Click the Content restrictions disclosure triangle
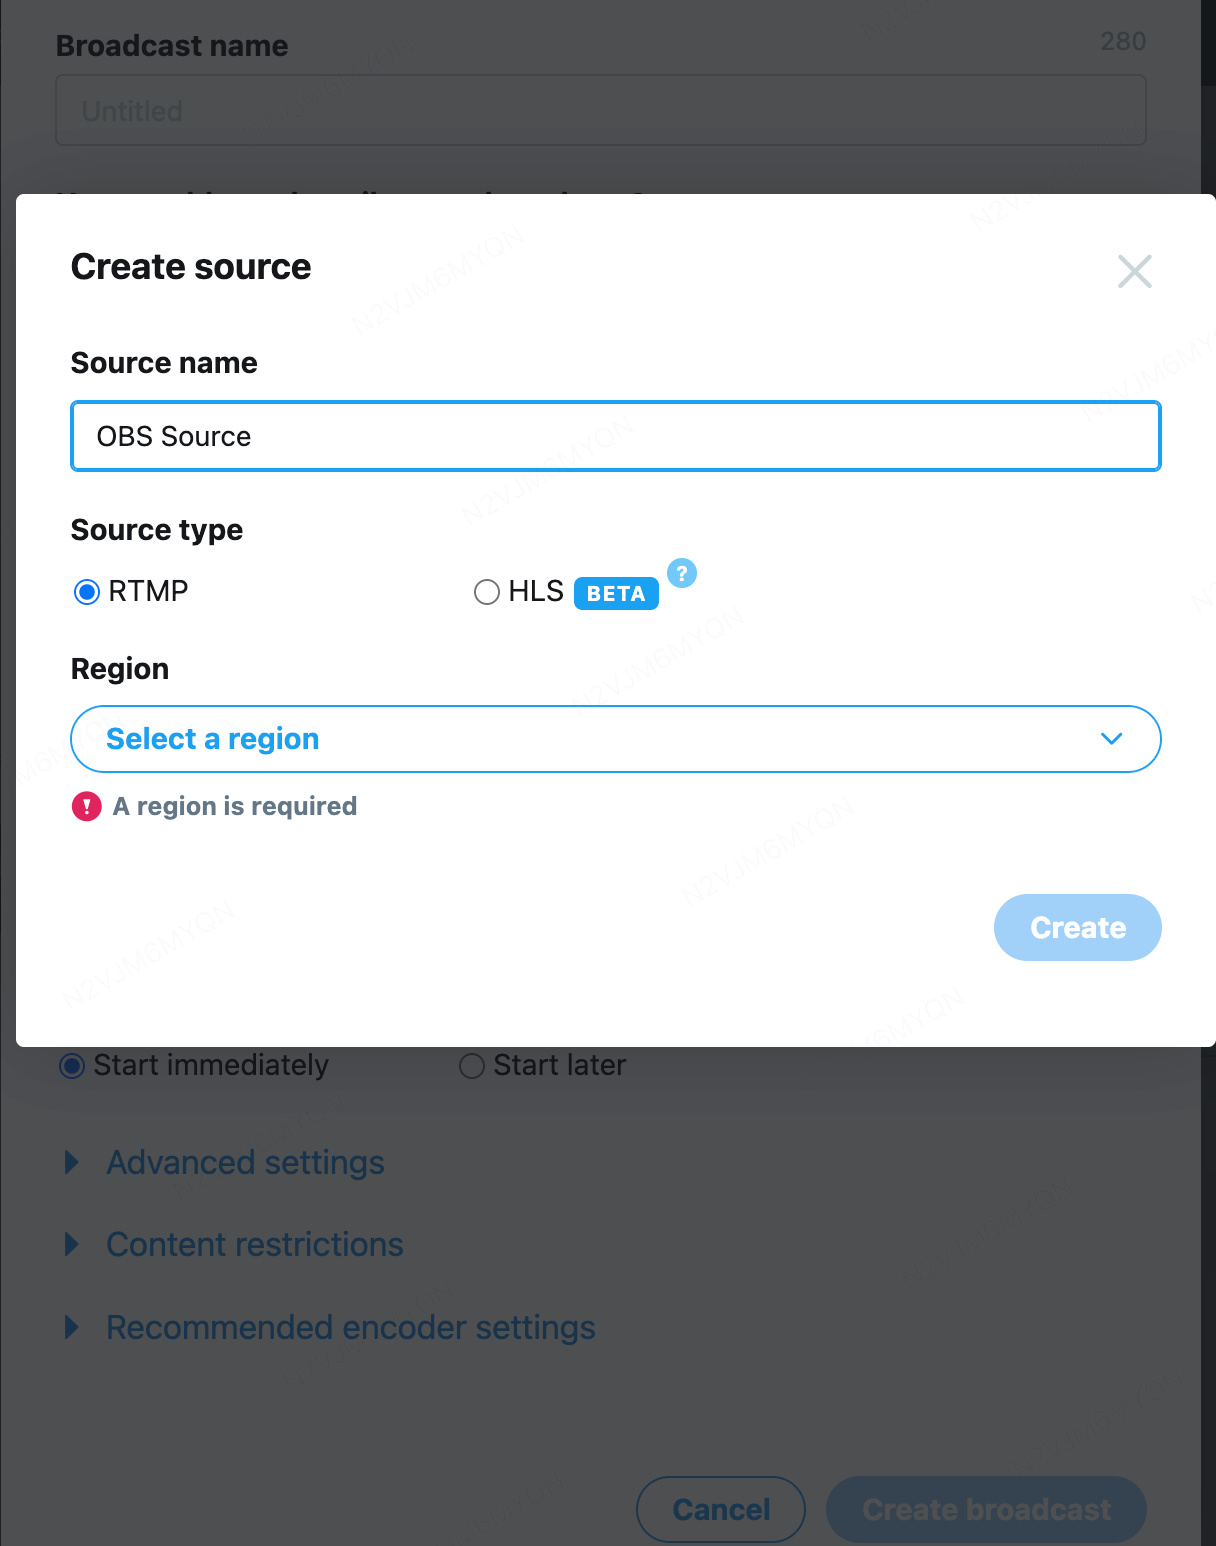 (x=72, y=1244)
